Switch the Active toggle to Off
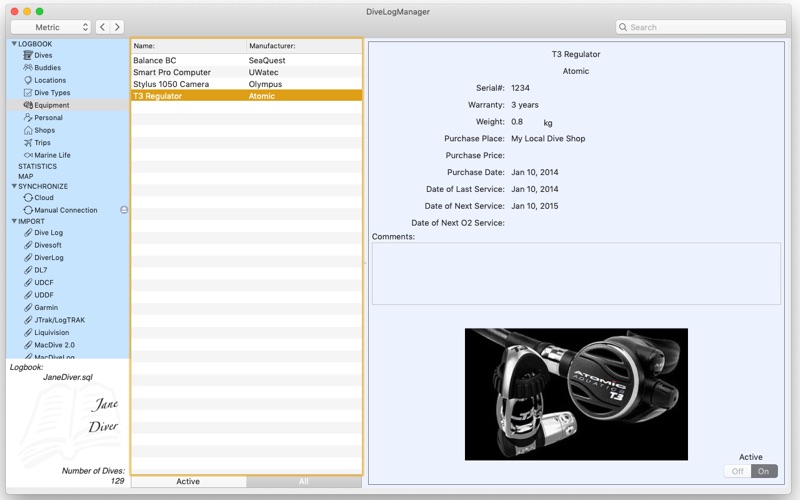Viewport: 800px width, 500px height. tap(737, 471)
